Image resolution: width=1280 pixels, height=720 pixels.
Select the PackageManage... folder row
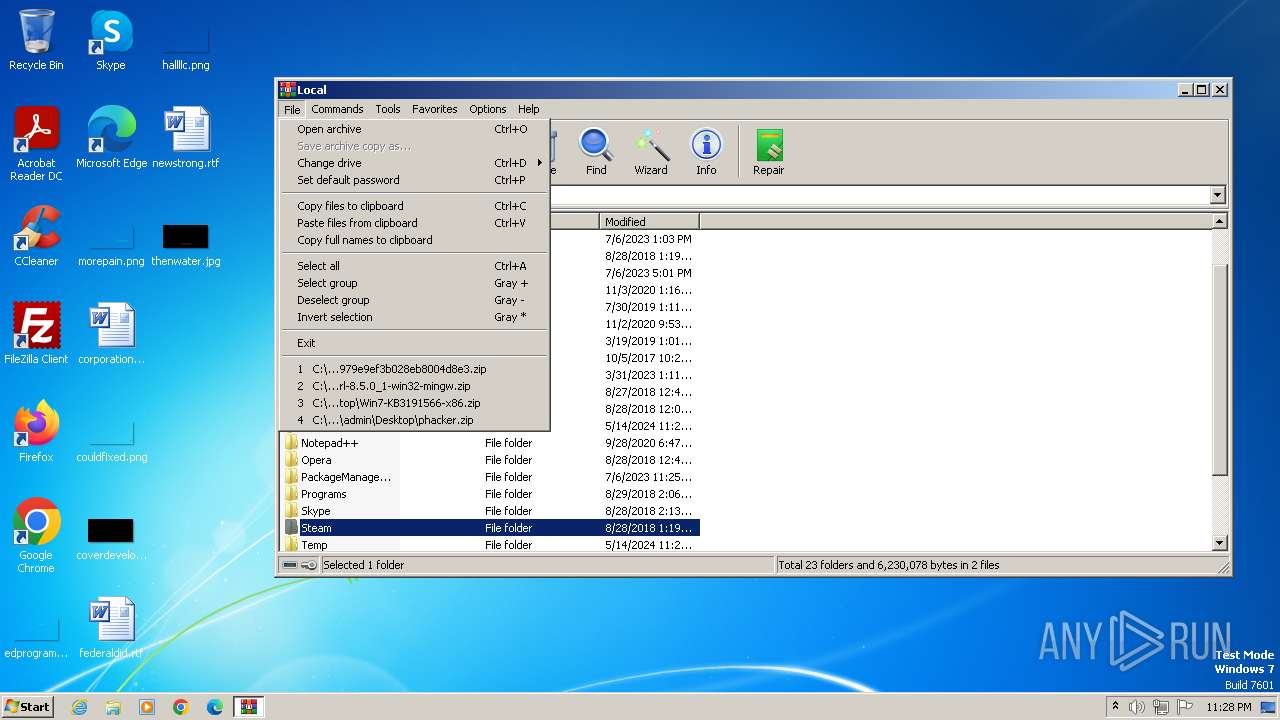point(490,477)
